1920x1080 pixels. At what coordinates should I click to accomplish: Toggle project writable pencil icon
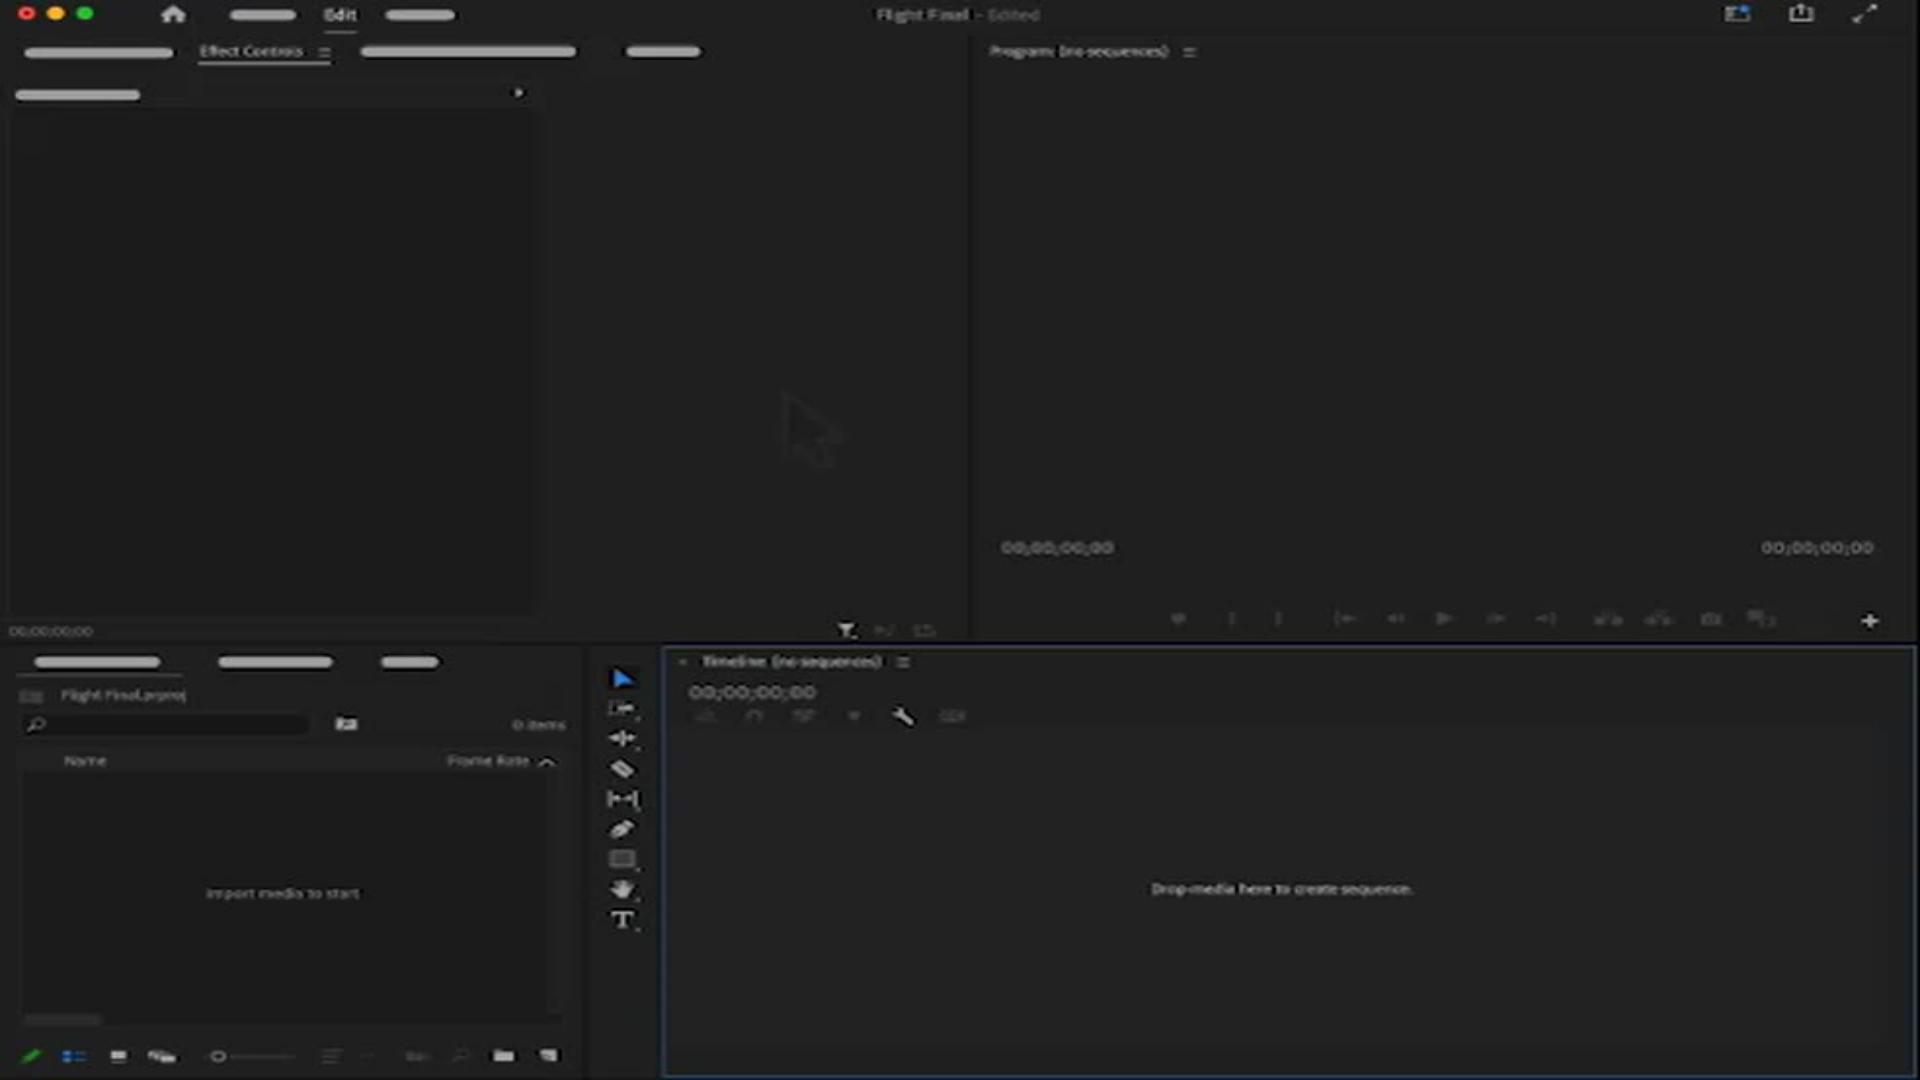(x=31, y=1056)
